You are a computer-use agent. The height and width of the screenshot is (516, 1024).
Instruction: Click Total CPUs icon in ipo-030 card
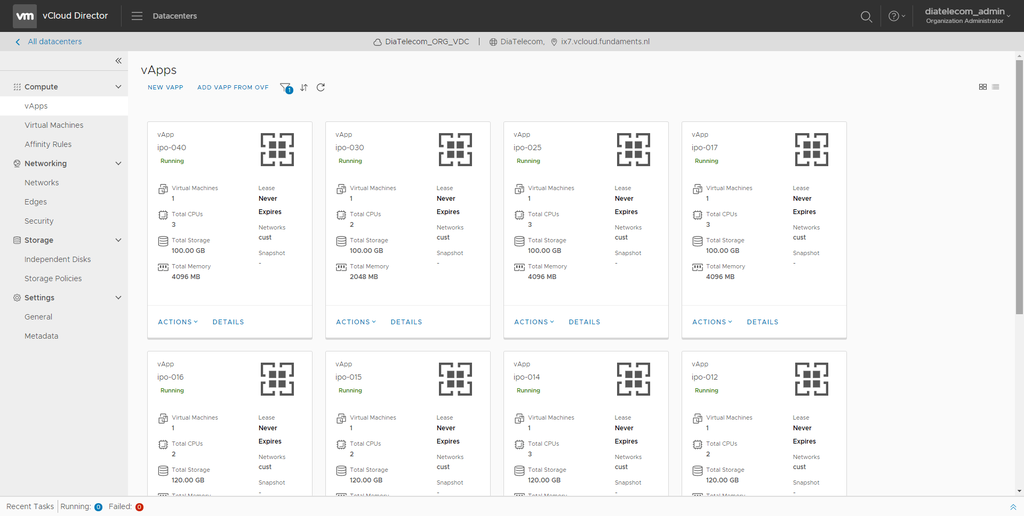(341, 215)
